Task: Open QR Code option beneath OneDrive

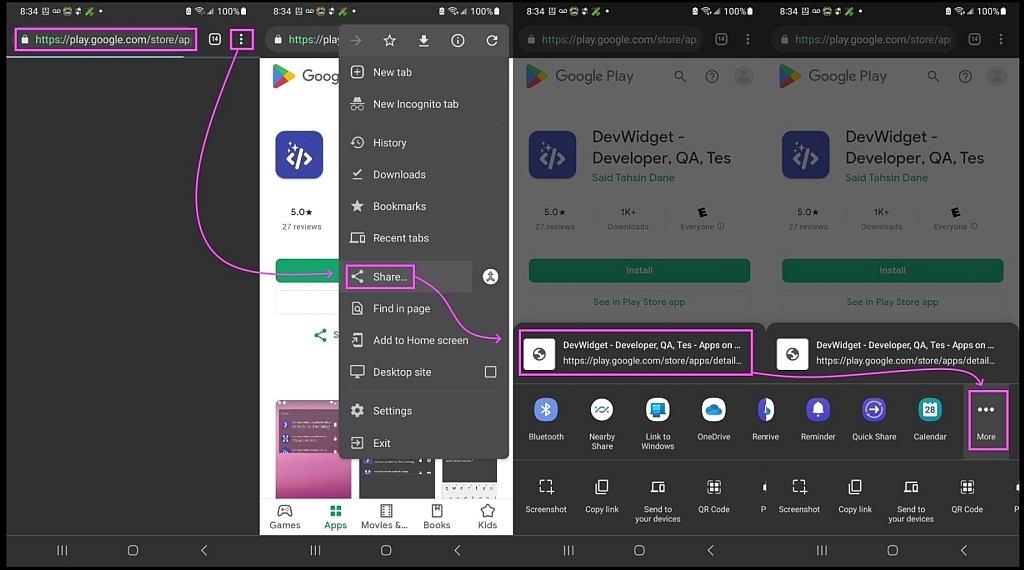Action: pyautogui.click(x=714, y=496)
